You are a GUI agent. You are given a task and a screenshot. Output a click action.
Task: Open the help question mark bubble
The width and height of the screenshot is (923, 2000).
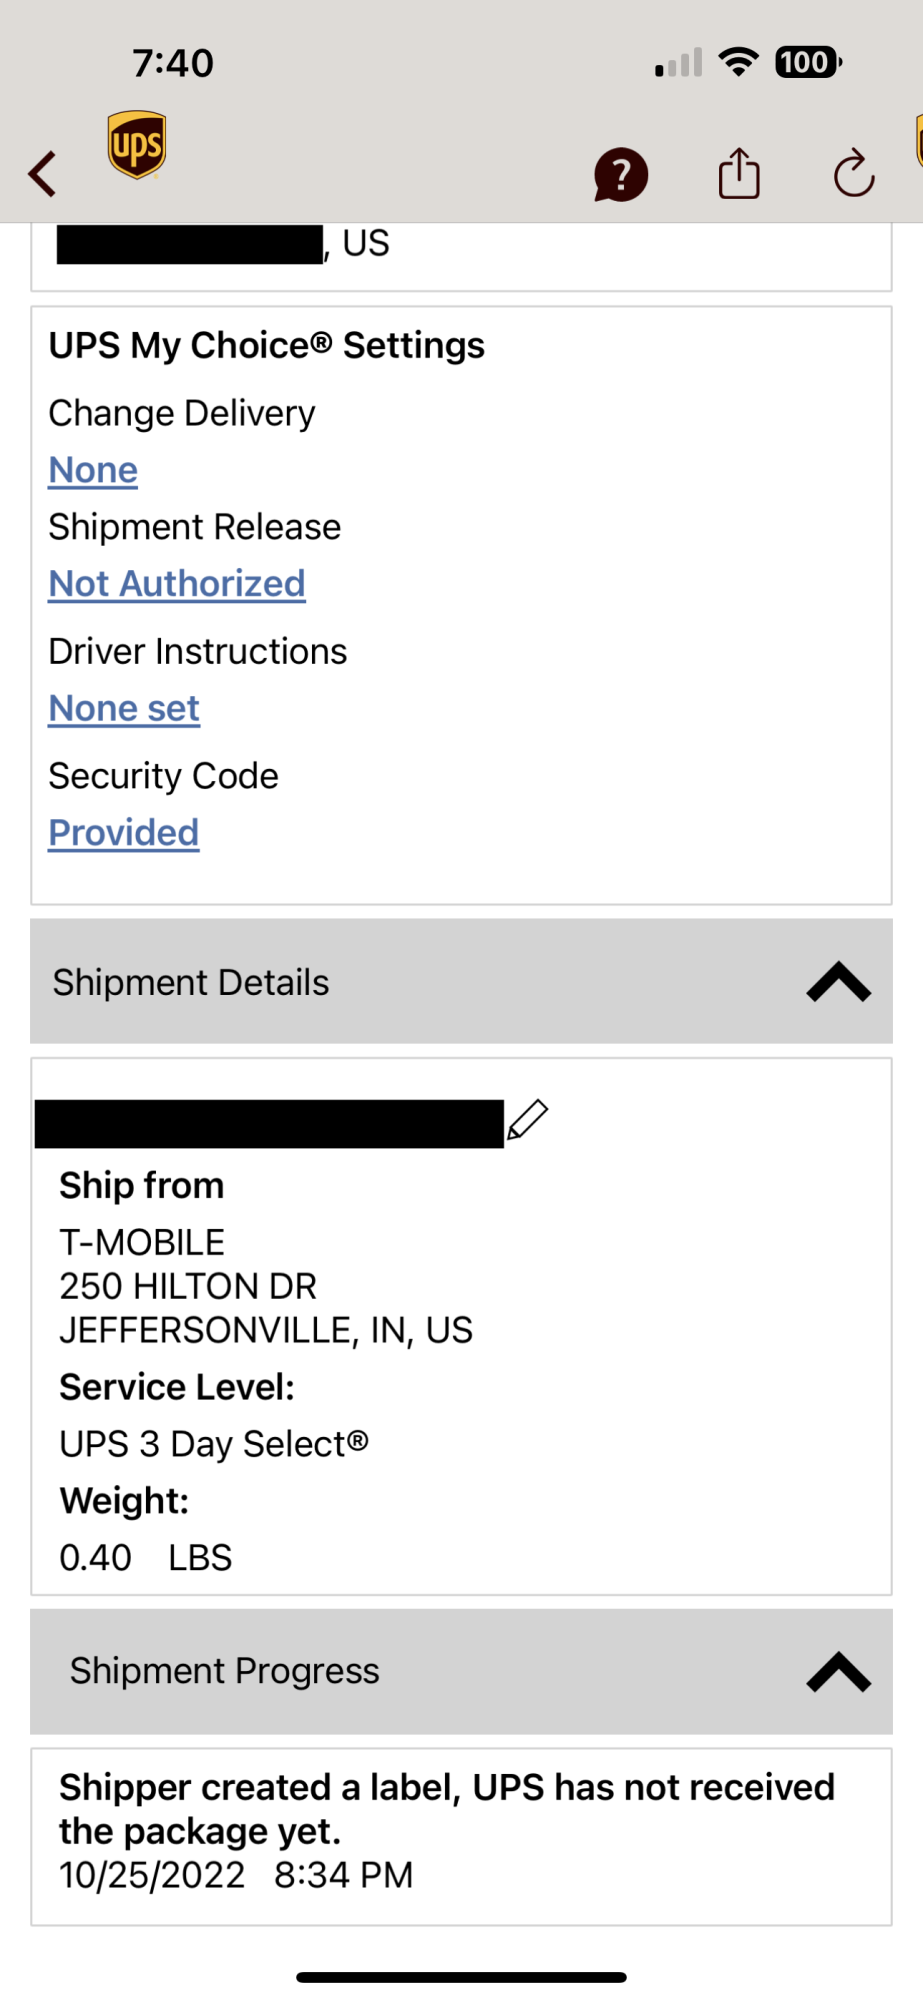coord(621,175)
